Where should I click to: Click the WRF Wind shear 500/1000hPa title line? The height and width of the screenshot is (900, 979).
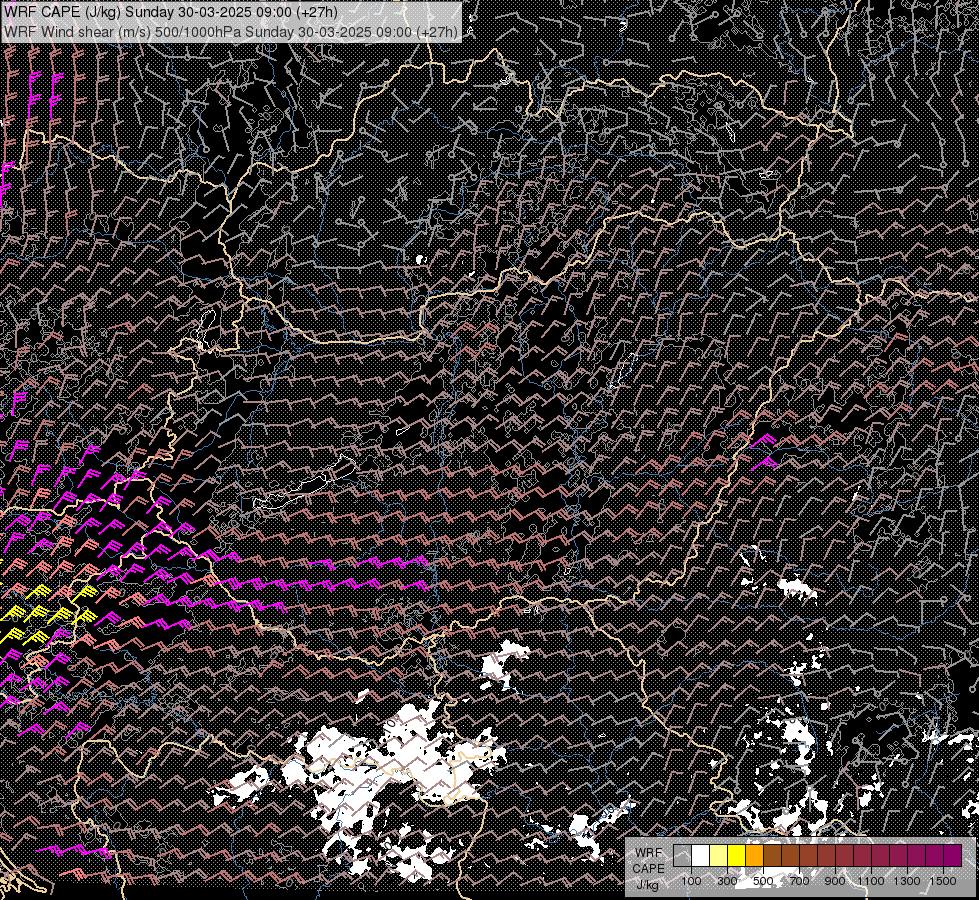coord(231,31)
